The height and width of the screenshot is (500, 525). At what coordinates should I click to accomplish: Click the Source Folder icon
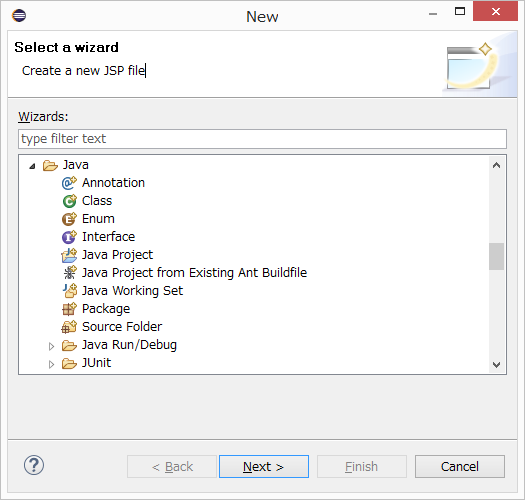click(x=69, y=327)
